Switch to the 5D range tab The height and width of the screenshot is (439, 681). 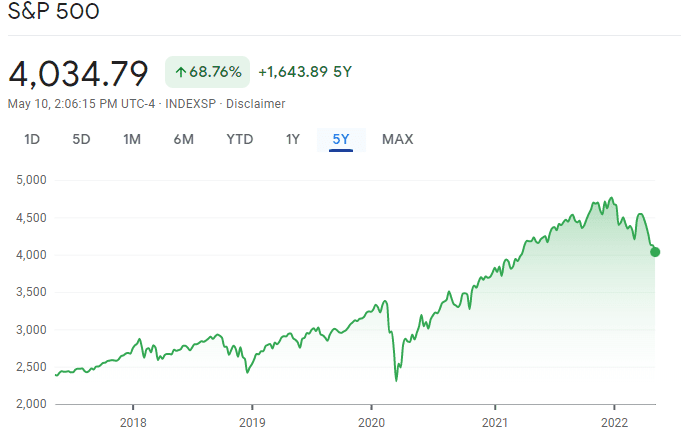pyautogui.click(x=81, y=139)
